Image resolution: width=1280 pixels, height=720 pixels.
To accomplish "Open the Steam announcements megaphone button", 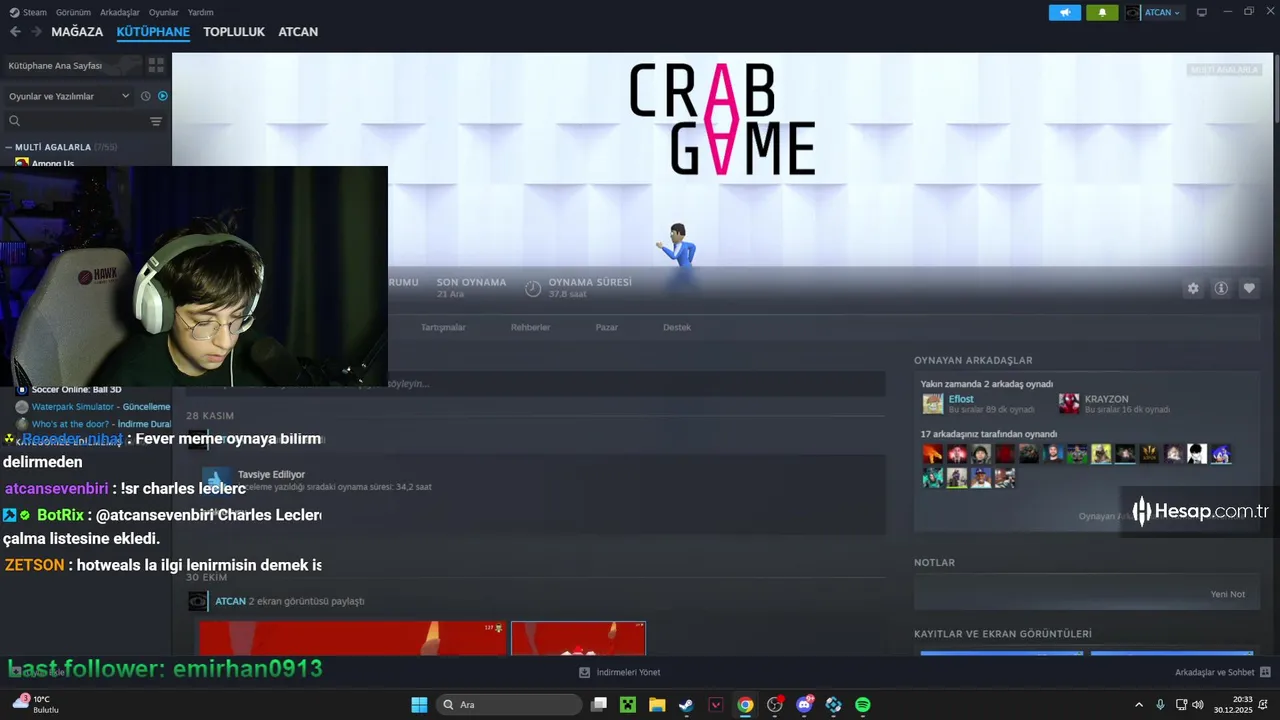I will pyautogui.click(x=1065, y=12).
